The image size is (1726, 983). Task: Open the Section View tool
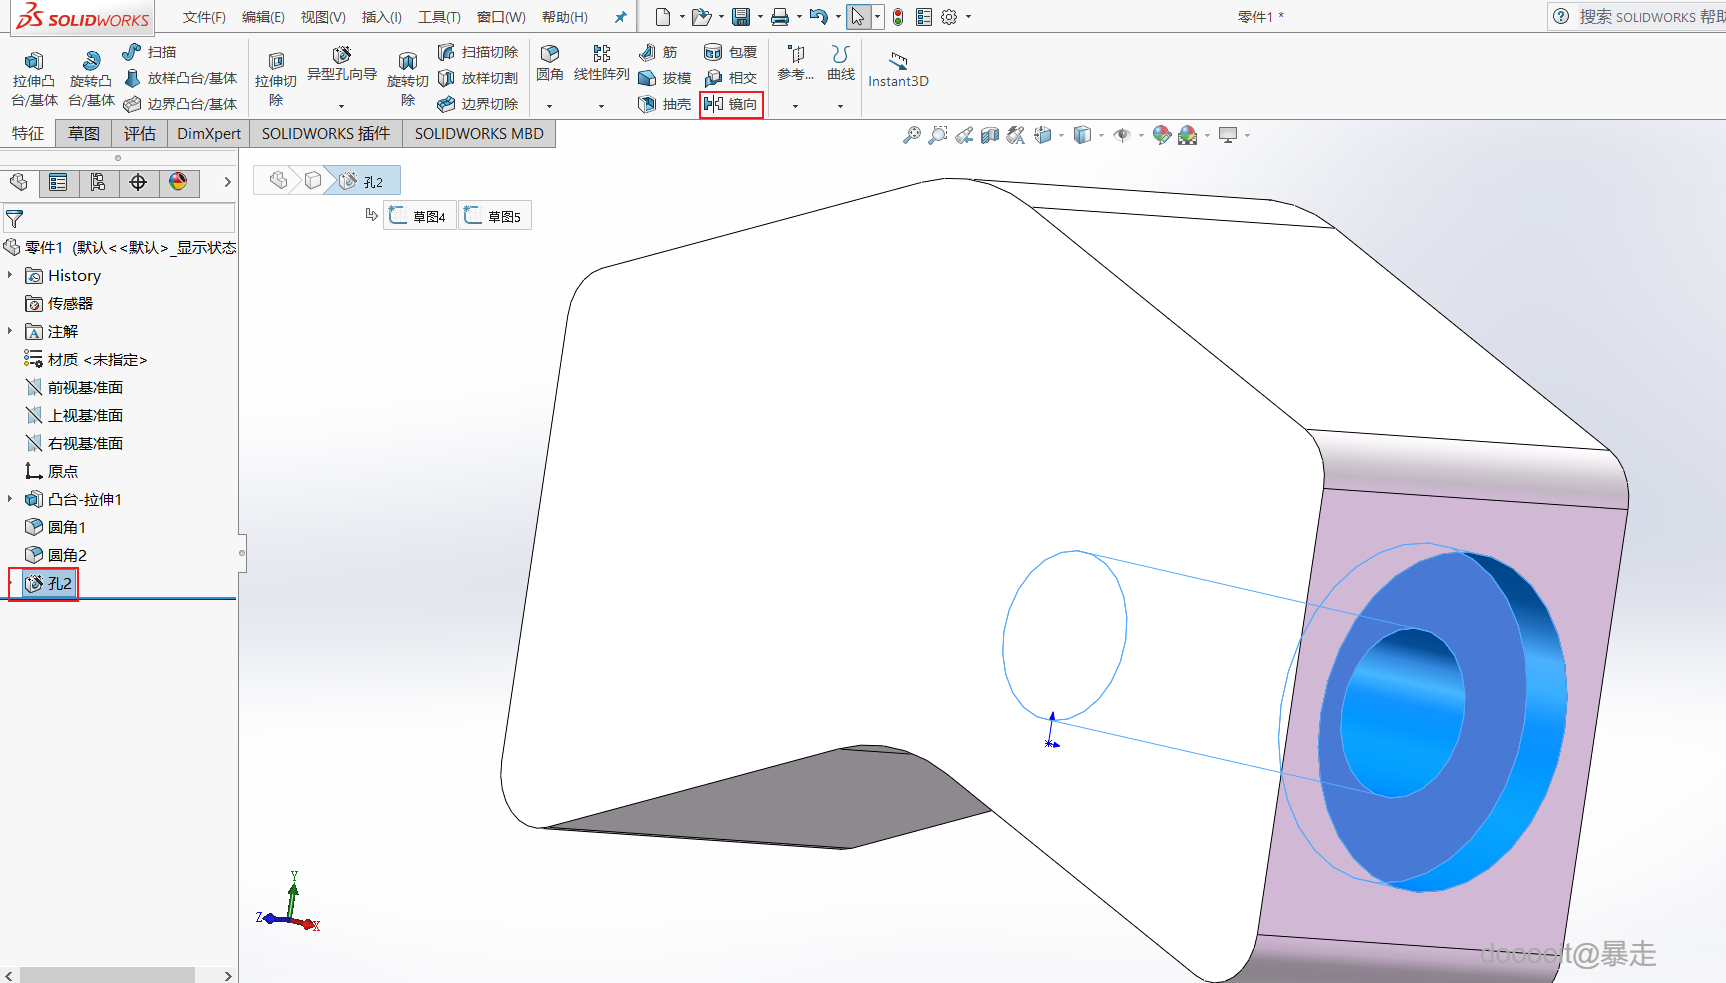click(x=990, y=135)
